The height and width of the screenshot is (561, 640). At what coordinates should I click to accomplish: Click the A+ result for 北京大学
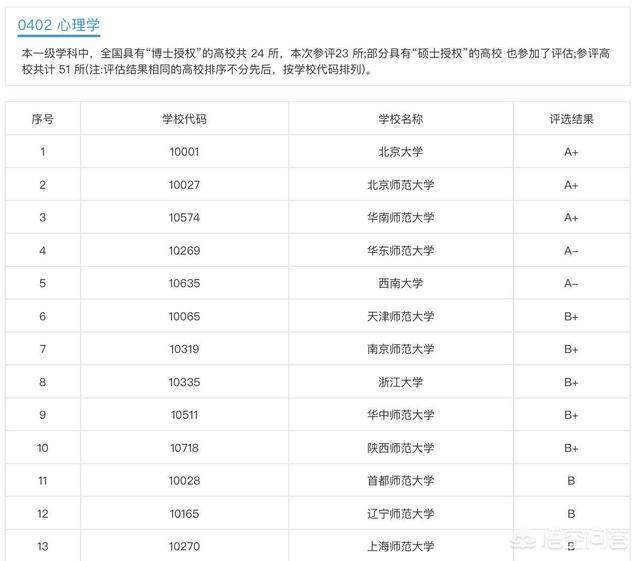point(571,152)
